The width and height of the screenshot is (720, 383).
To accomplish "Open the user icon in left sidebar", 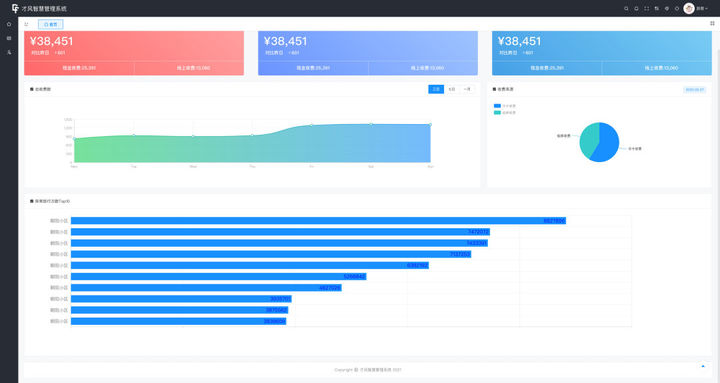I will coord(9,52).
